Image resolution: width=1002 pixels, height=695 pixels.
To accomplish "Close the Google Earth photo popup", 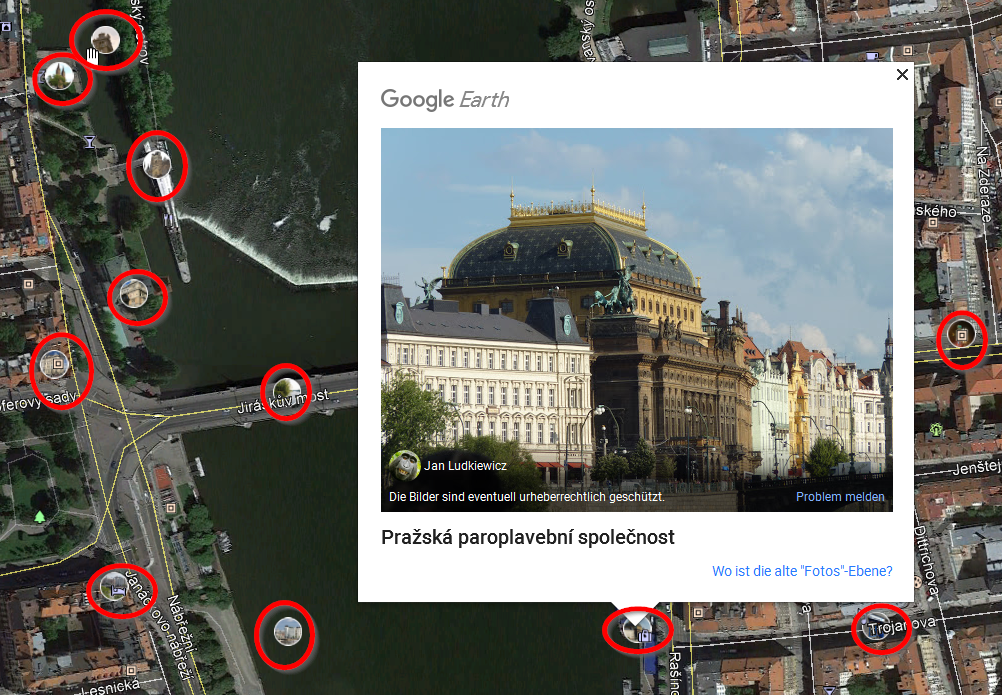I will coord(902,75).
